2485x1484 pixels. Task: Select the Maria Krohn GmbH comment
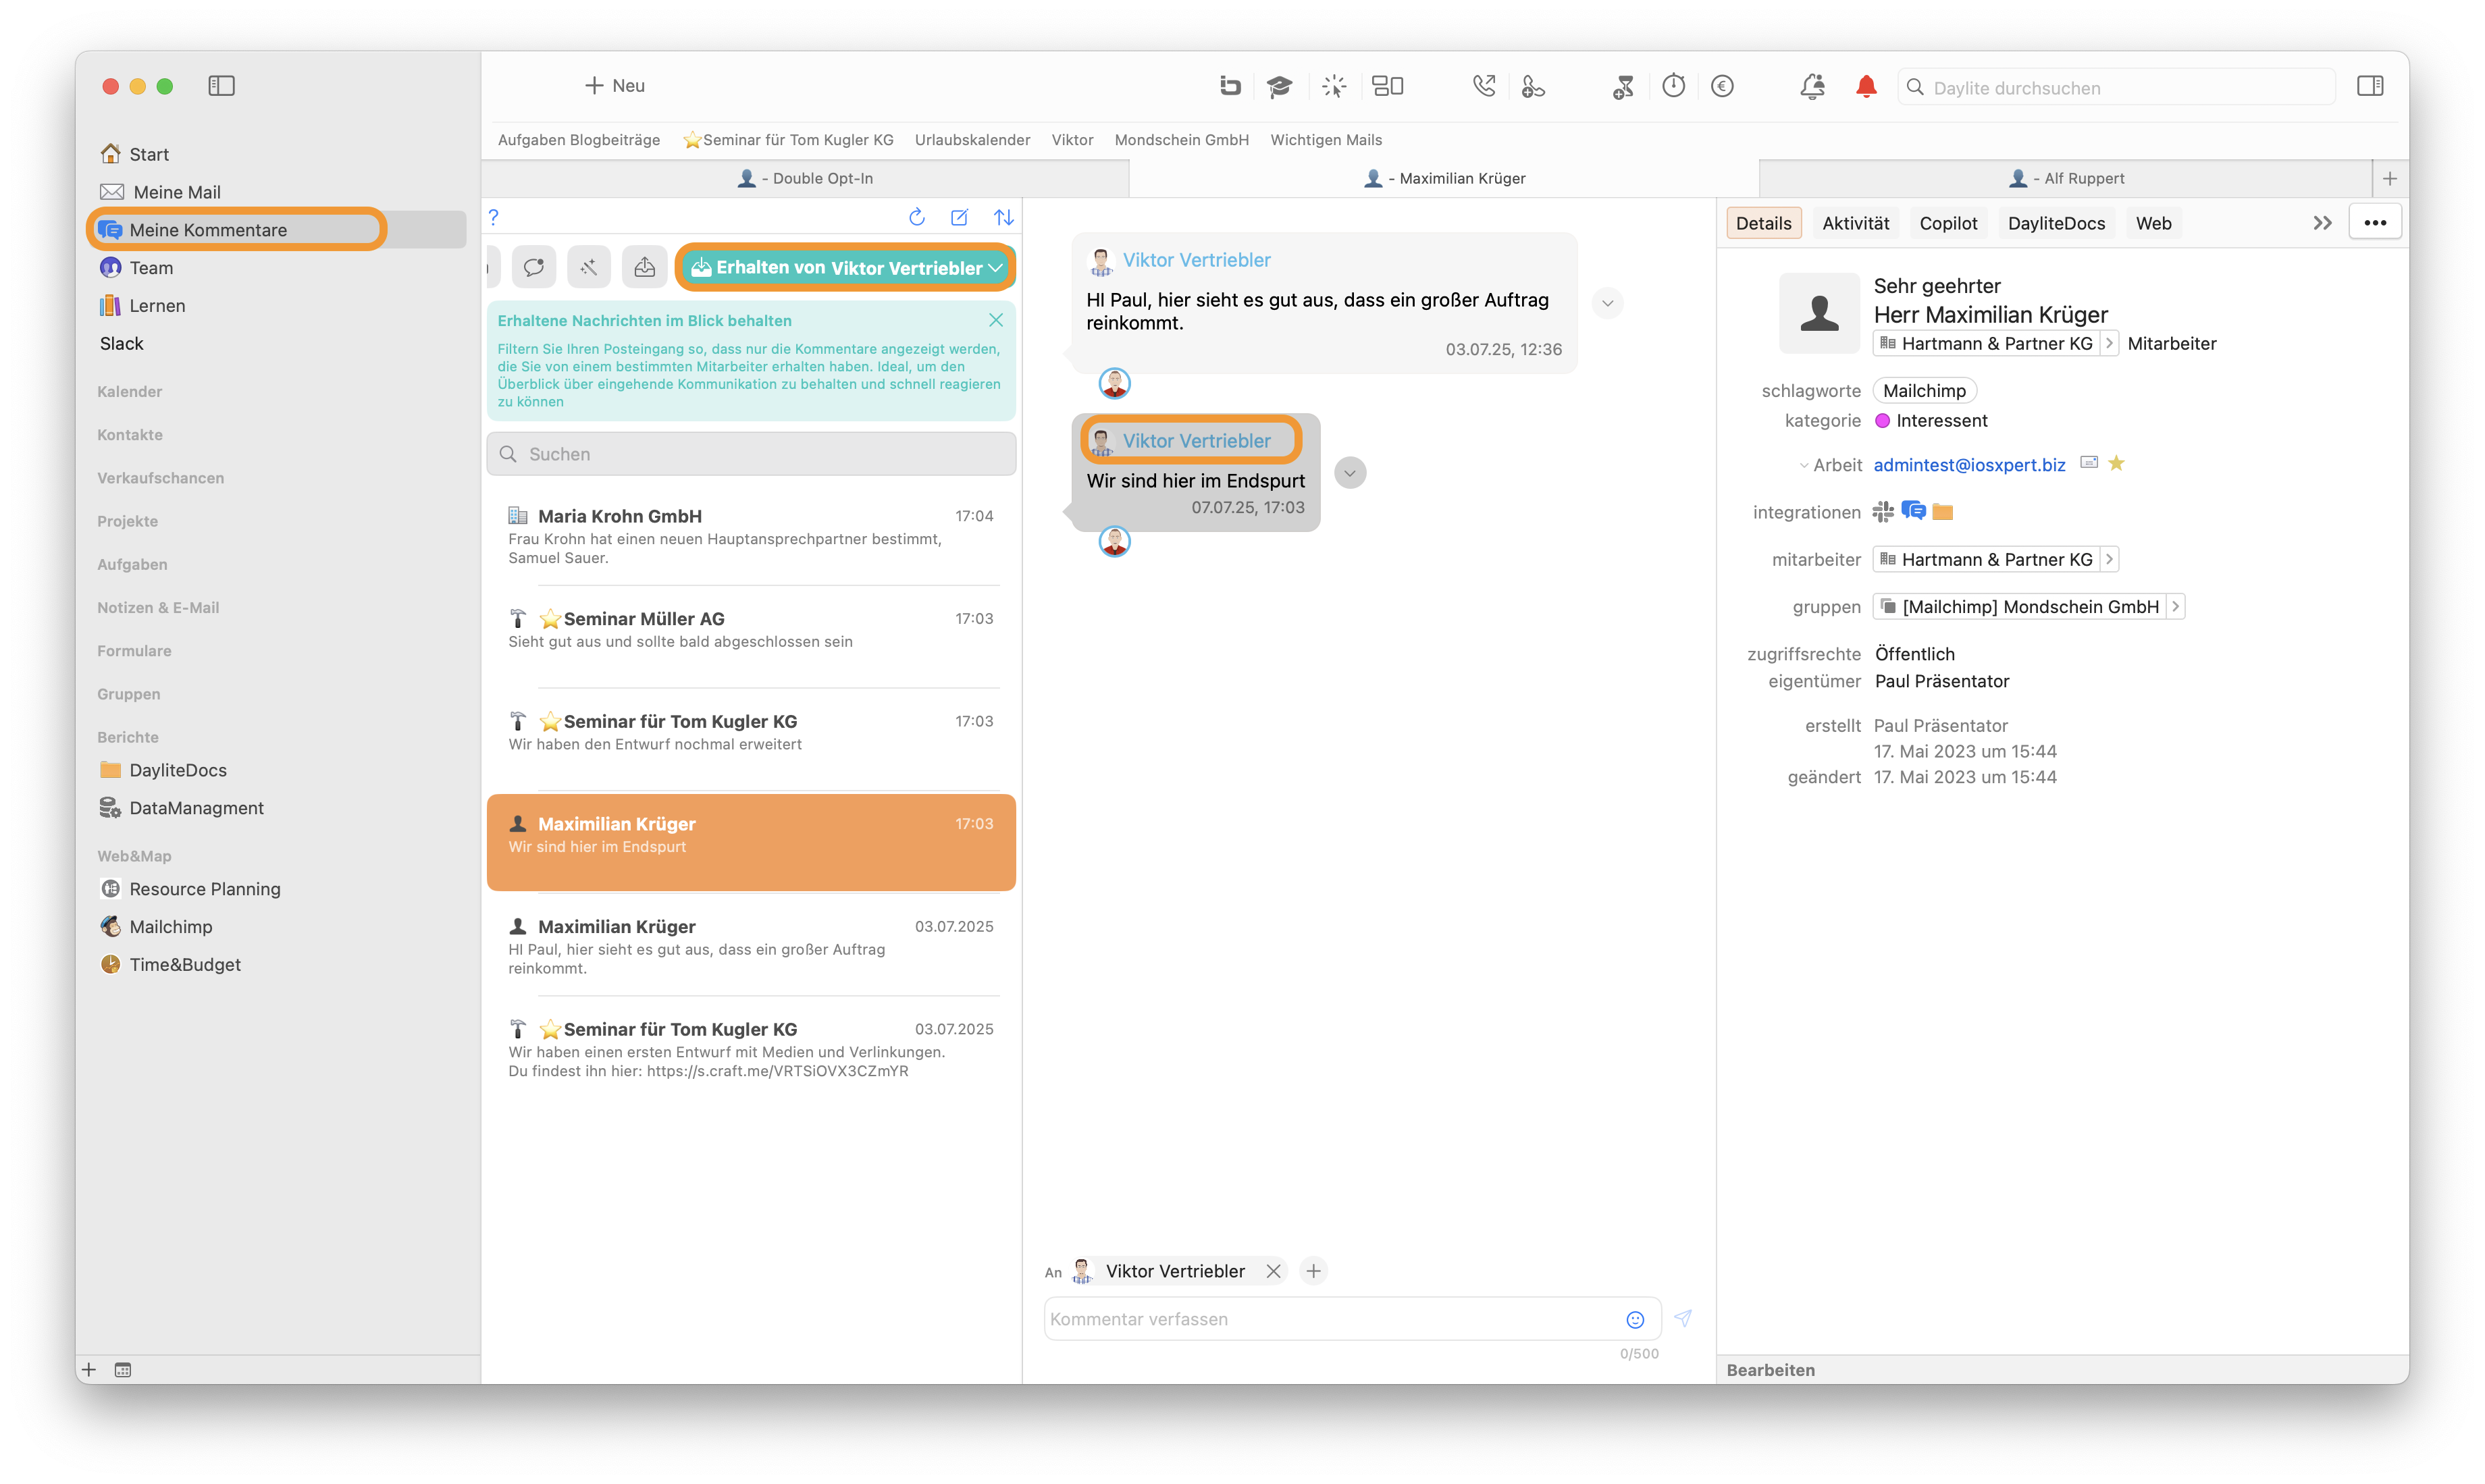click(x=751, y=536)
